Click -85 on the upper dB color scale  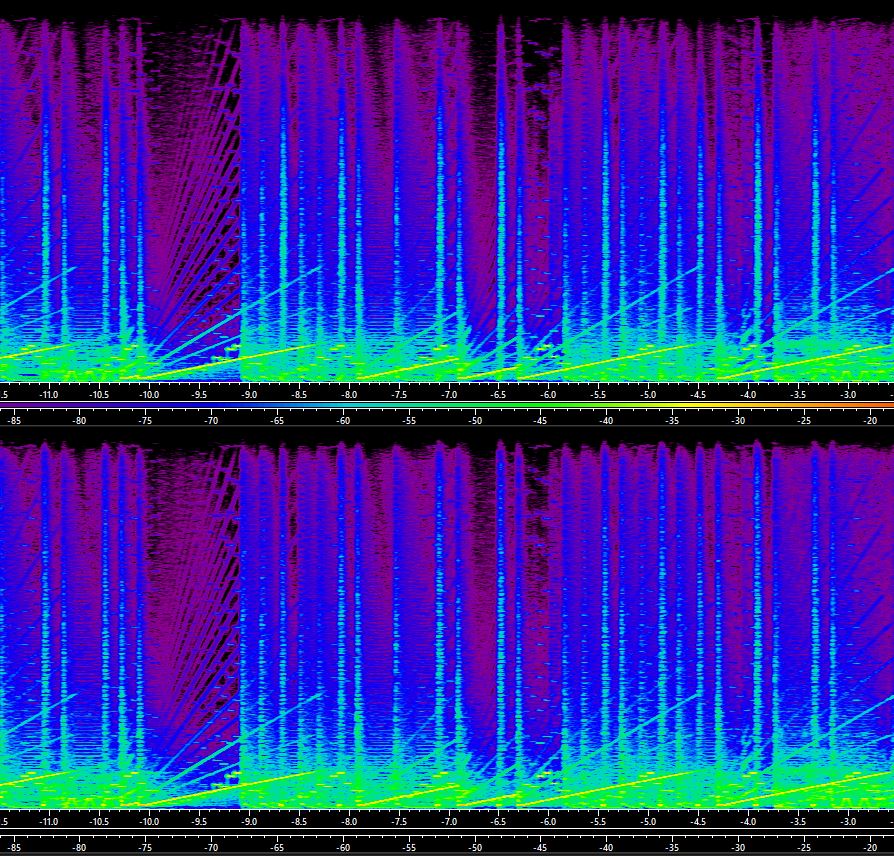[14, 420]
